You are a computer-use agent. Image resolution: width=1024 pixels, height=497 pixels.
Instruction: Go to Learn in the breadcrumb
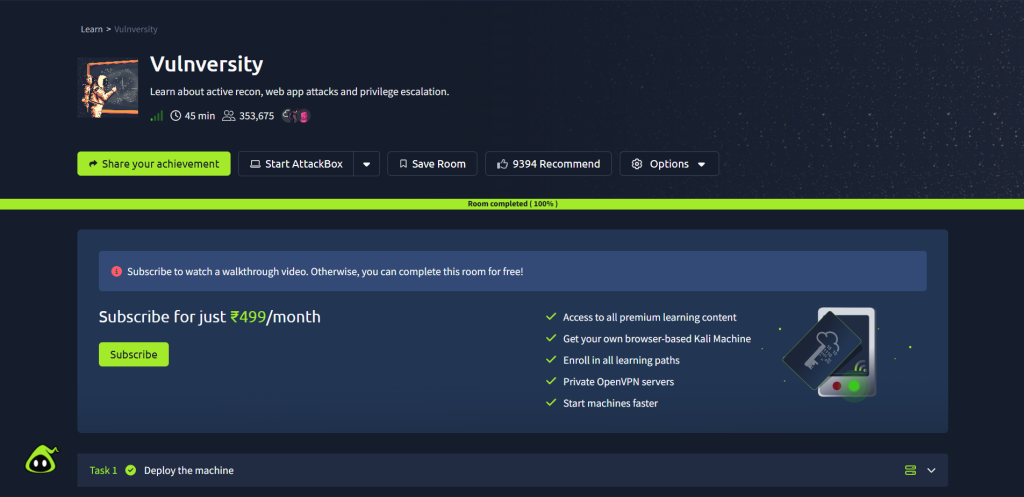(x=91, y=29)
